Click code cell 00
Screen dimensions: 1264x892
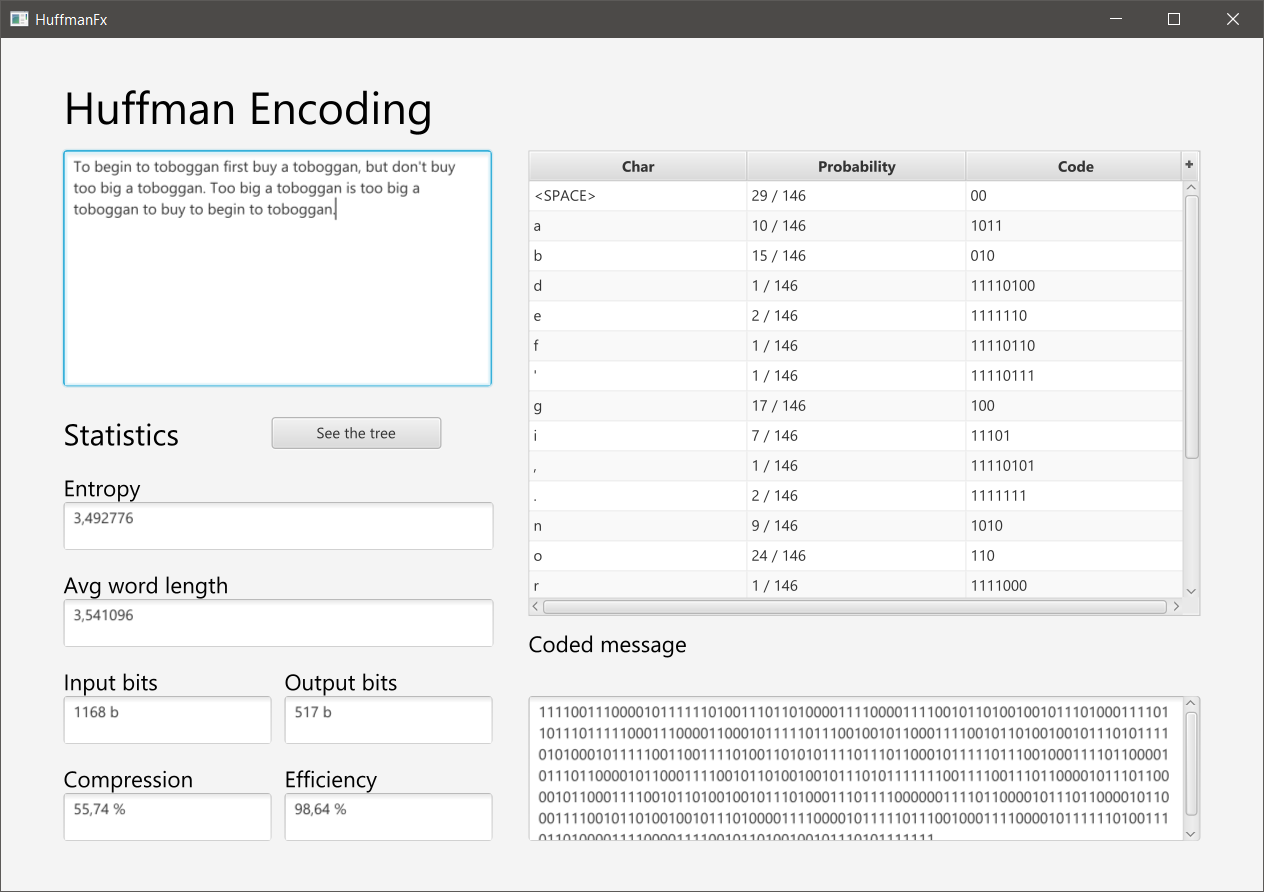pyautogui.click(x=1075, y=196)
